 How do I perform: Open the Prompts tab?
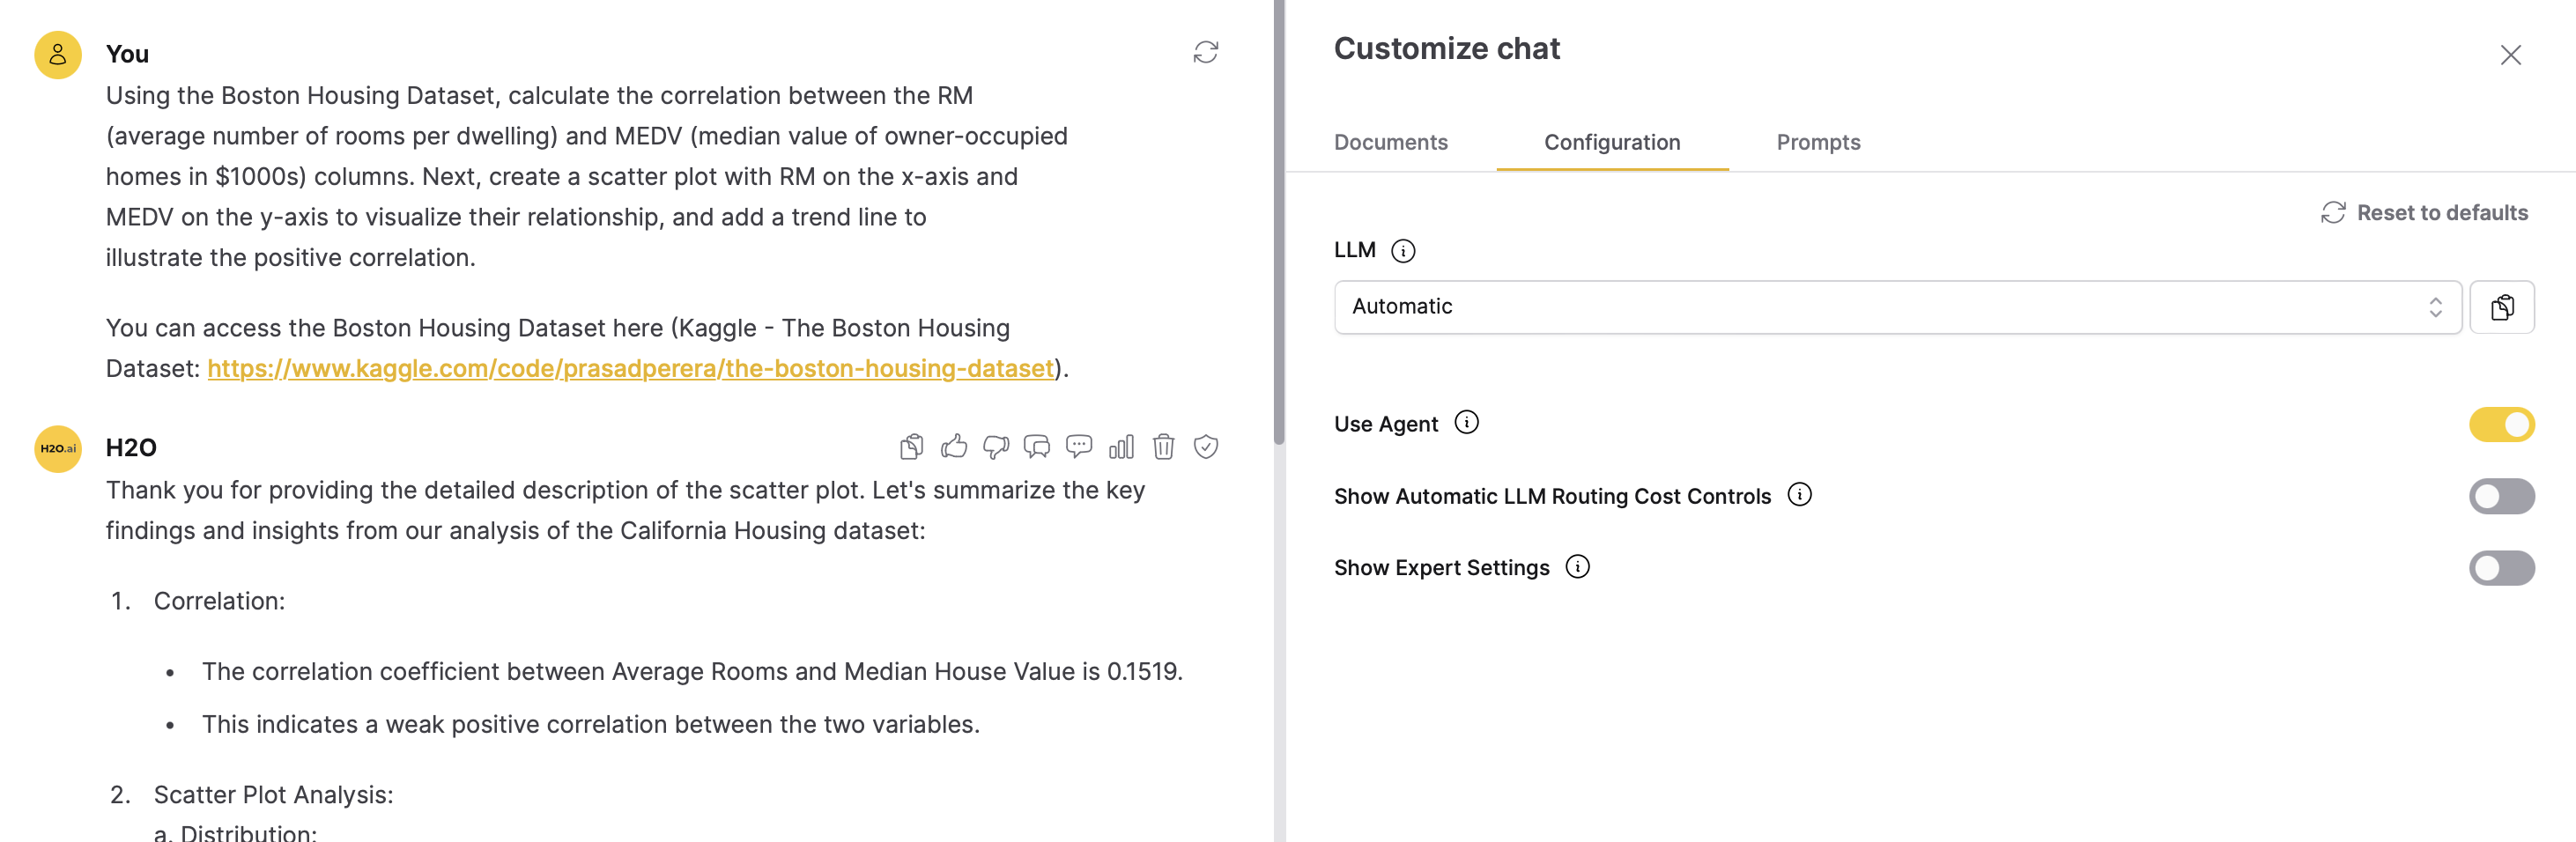coord(1818,143)
